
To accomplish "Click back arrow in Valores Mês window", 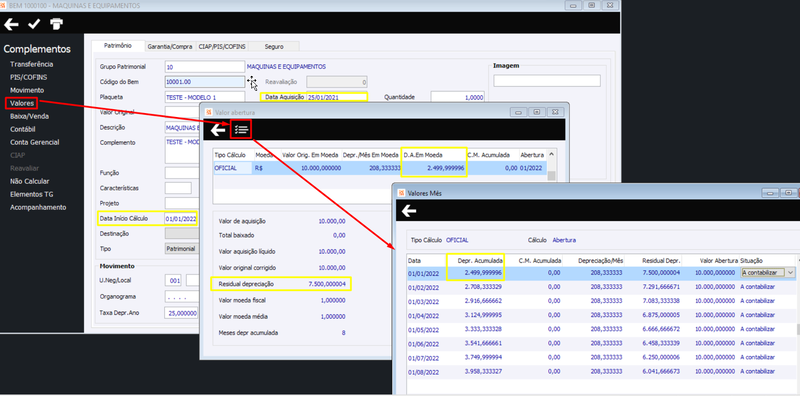I will pos(409,211).
